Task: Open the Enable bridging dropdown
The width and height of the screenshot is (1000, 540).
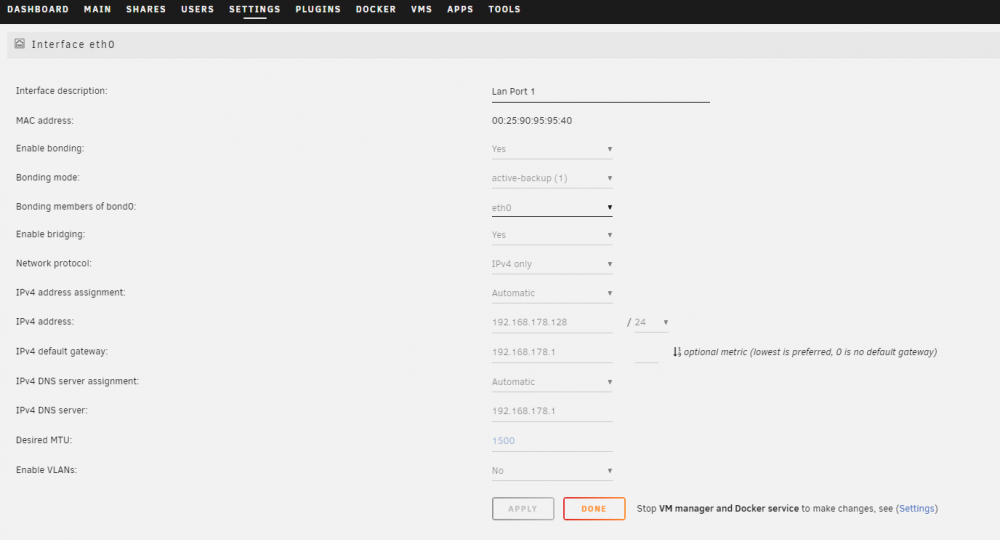Action: pyautogui.click(x=552, y=235)
